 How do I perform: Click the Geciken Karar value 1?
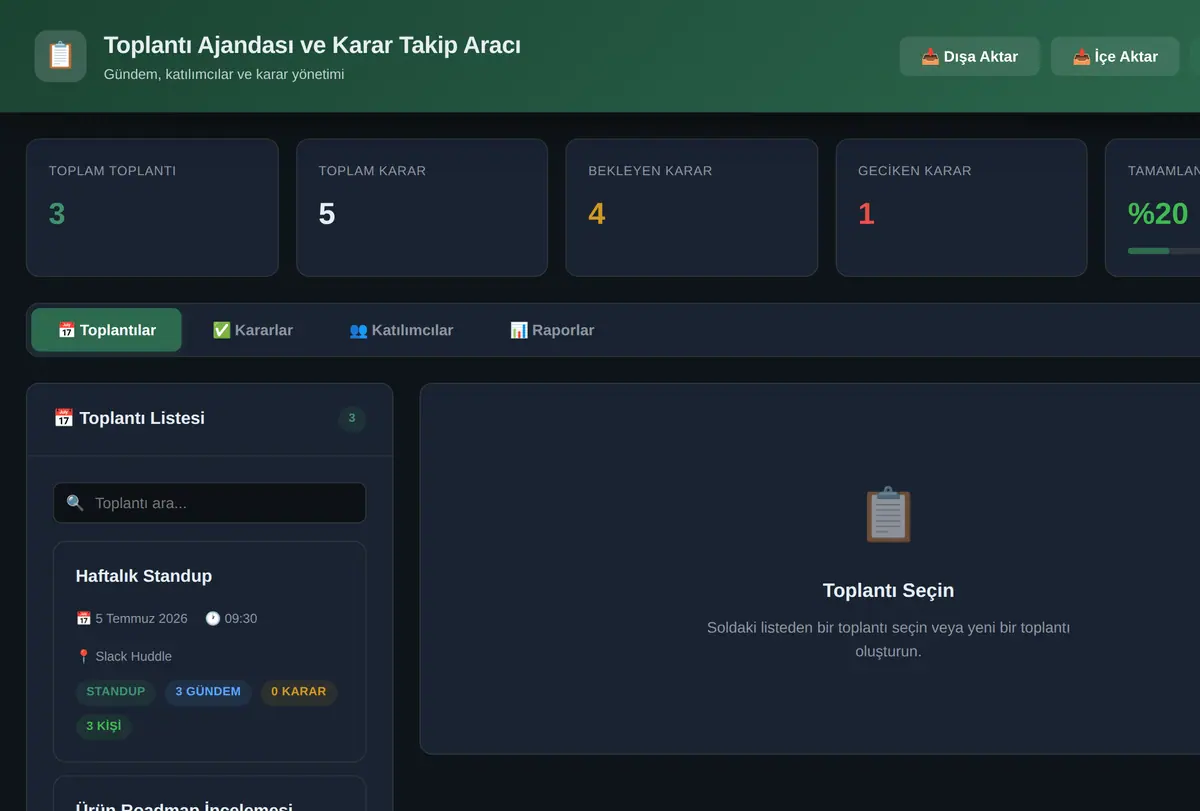click(x=866, y=213)
